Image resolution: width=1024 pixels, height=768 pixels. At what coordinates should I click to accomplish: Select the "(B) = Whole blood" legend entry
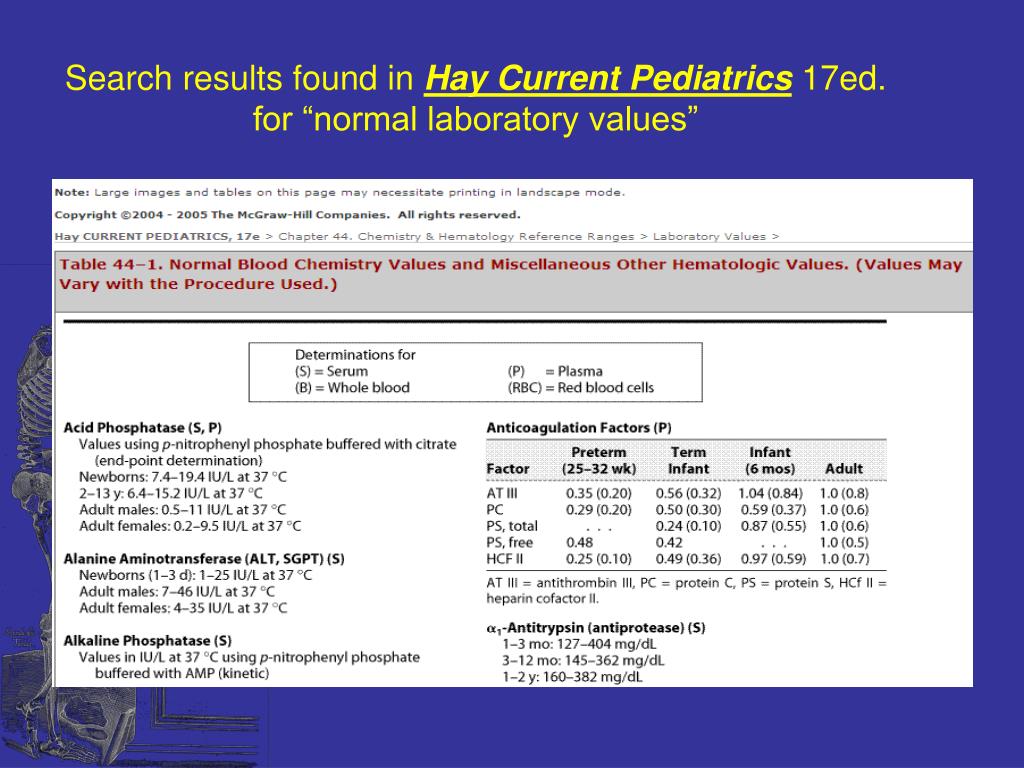click(352, 387)
